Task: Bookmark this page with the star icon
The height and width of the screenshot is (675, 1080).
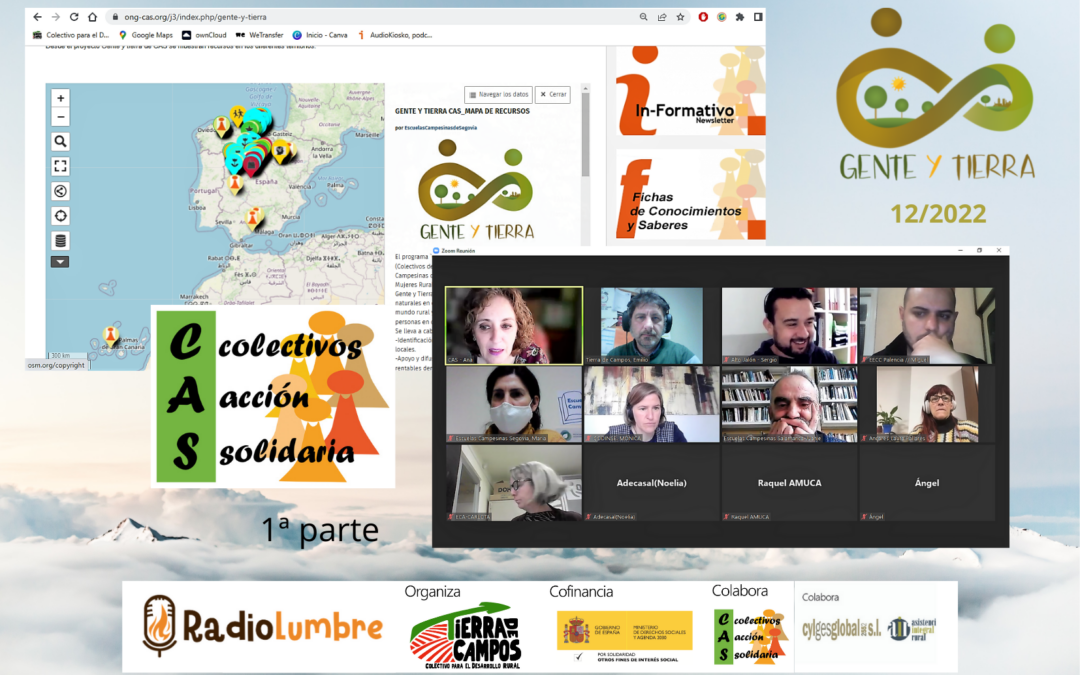Action: point(680,17)
